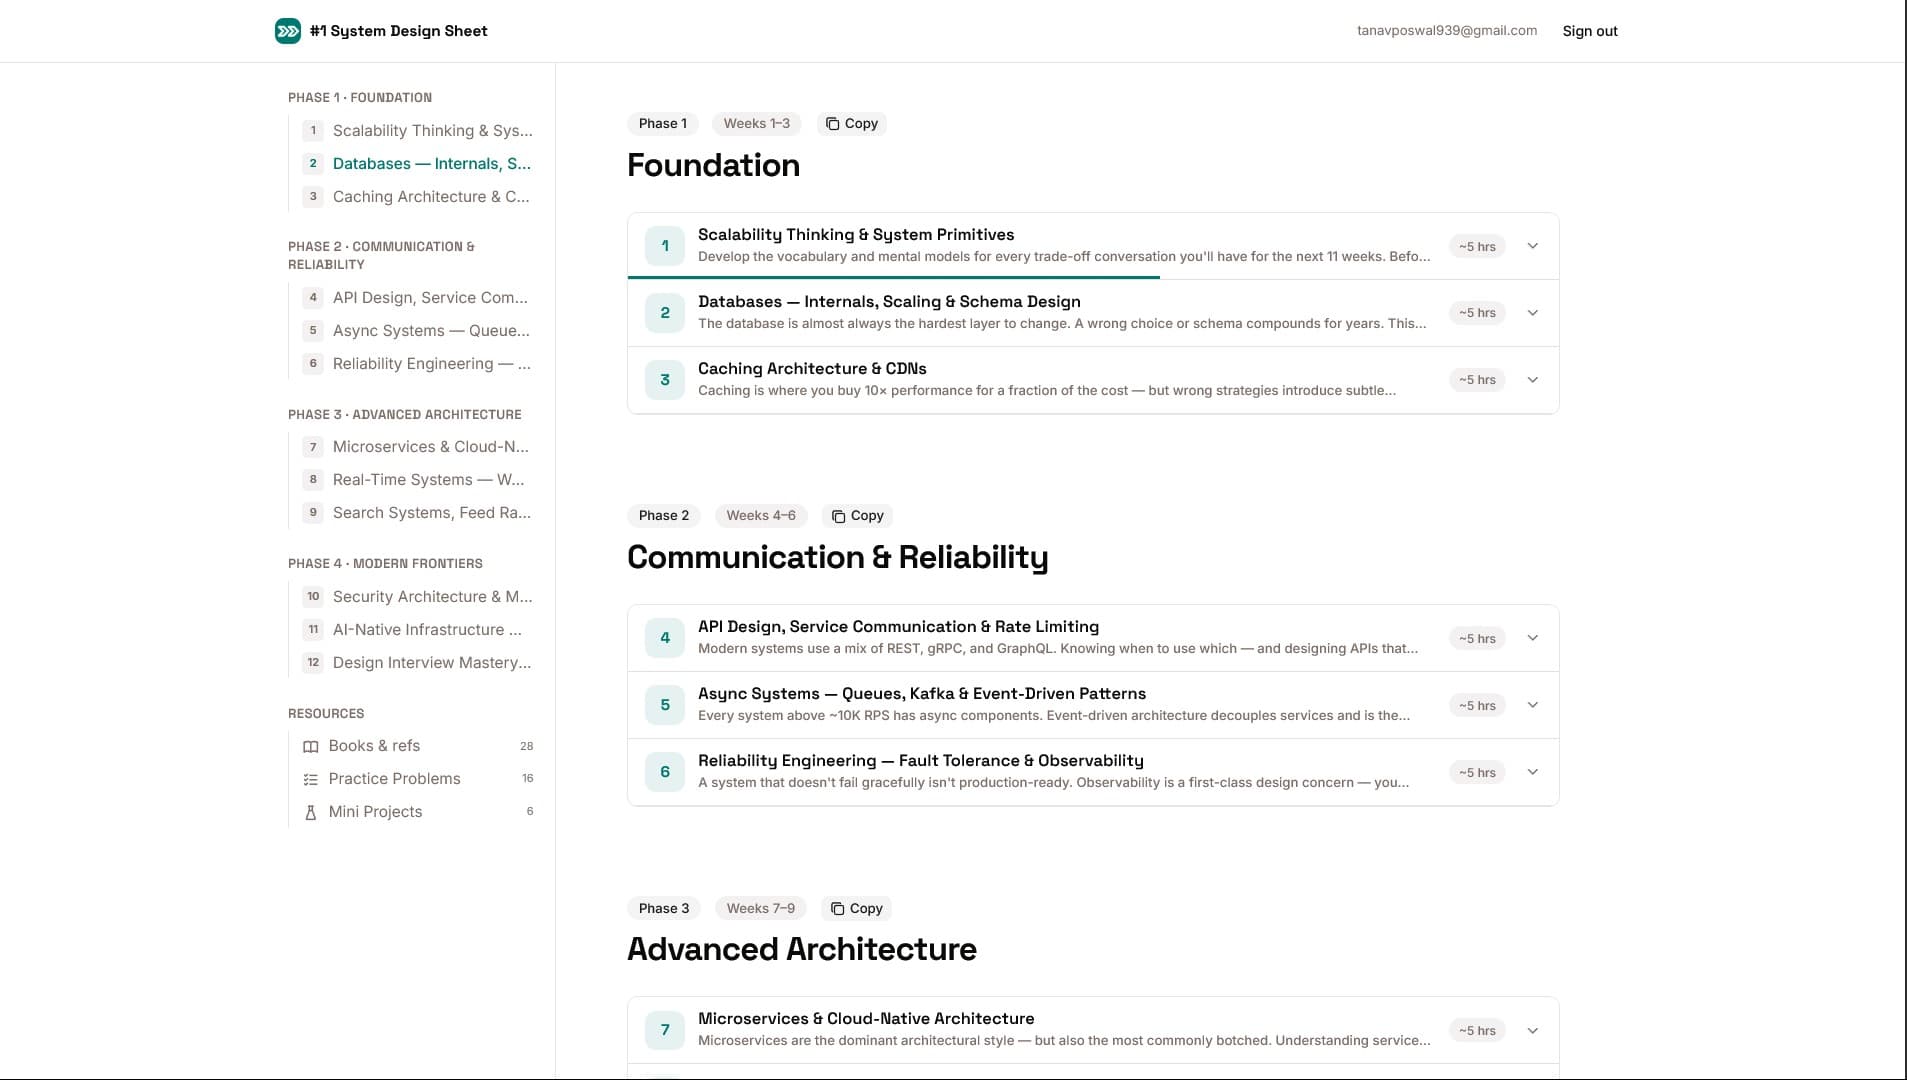This screenshot has width=1907, height=1080.
Task: Click numbered badge 3 on Caching Architecture card
Action: click(665, 380)
